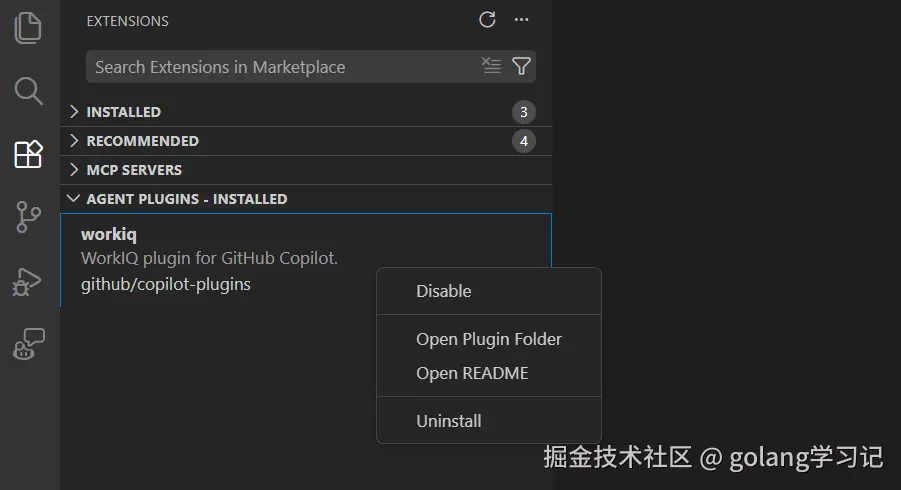This screenshot has height=490, width=901.
Task: Open the Copilot chat icon in activity bar
Action: click(x=29, y=344)
